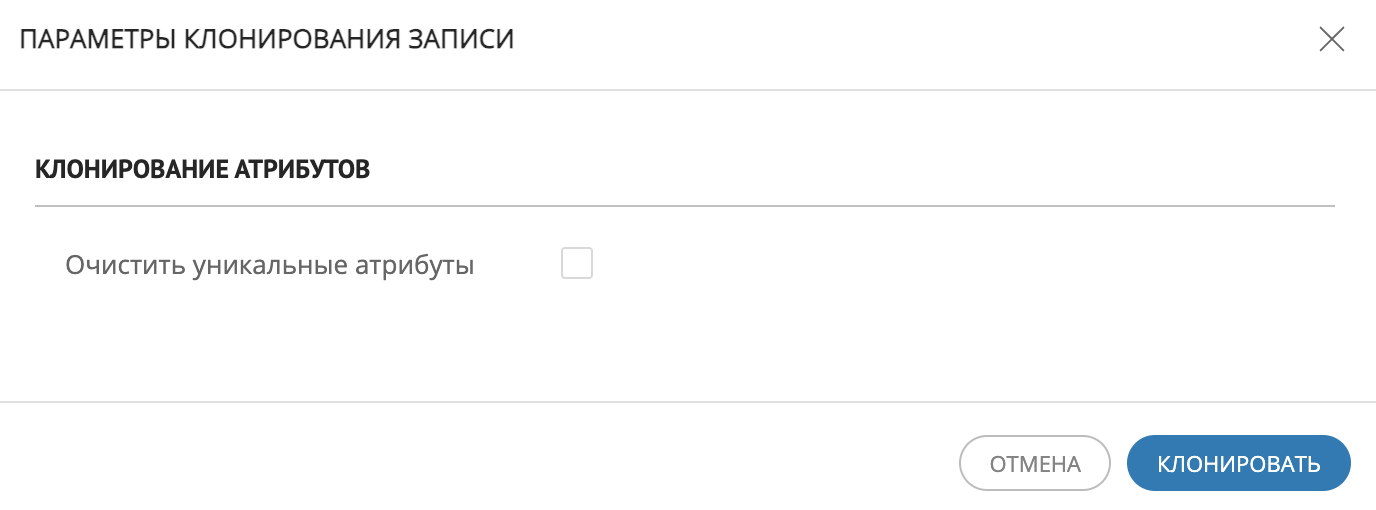Image resolution: width=1376 pixels, height=510 pixels.
Task: Enable the 'Очистить уникальные атрибуты' checkbox
Action: point(577,264)
